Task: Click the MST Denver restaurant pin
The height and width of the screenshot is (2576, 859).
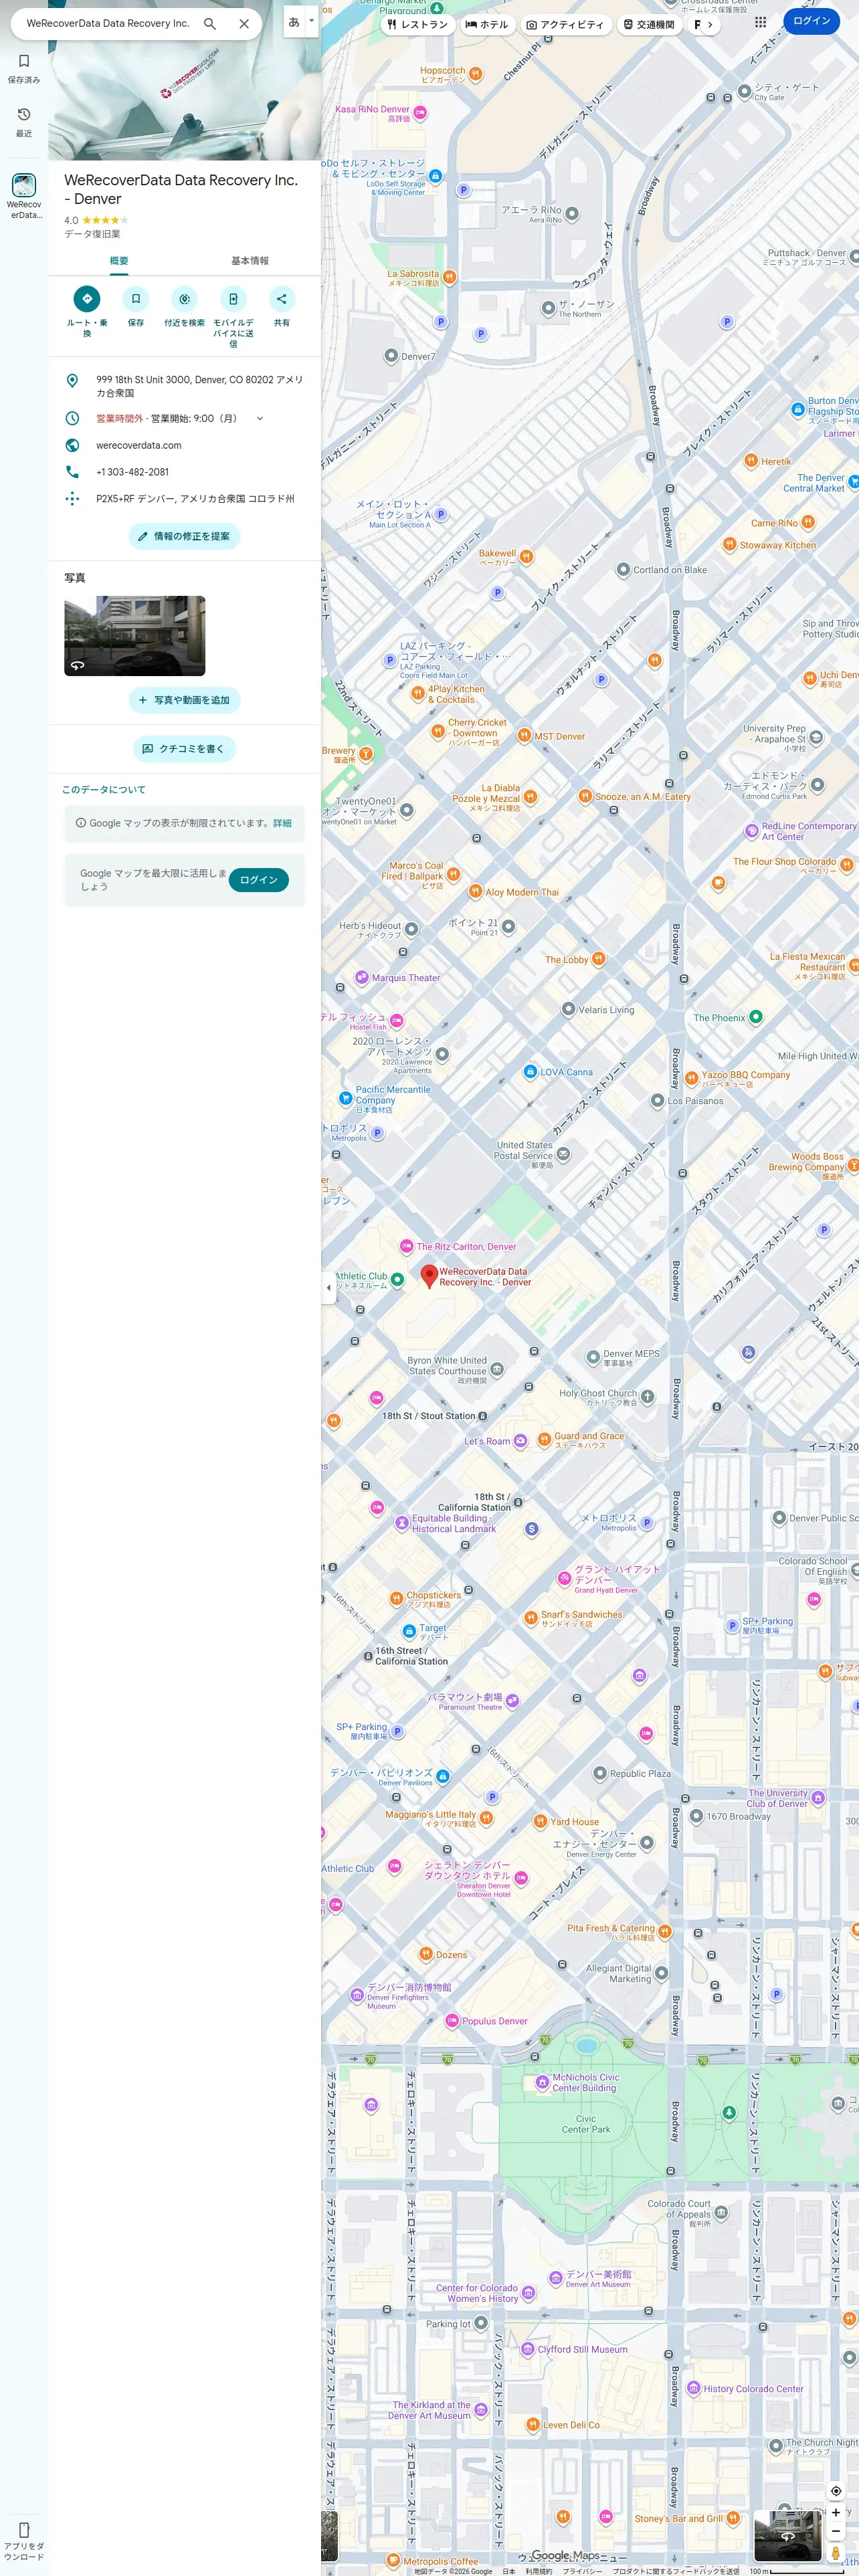Action: 524,736
